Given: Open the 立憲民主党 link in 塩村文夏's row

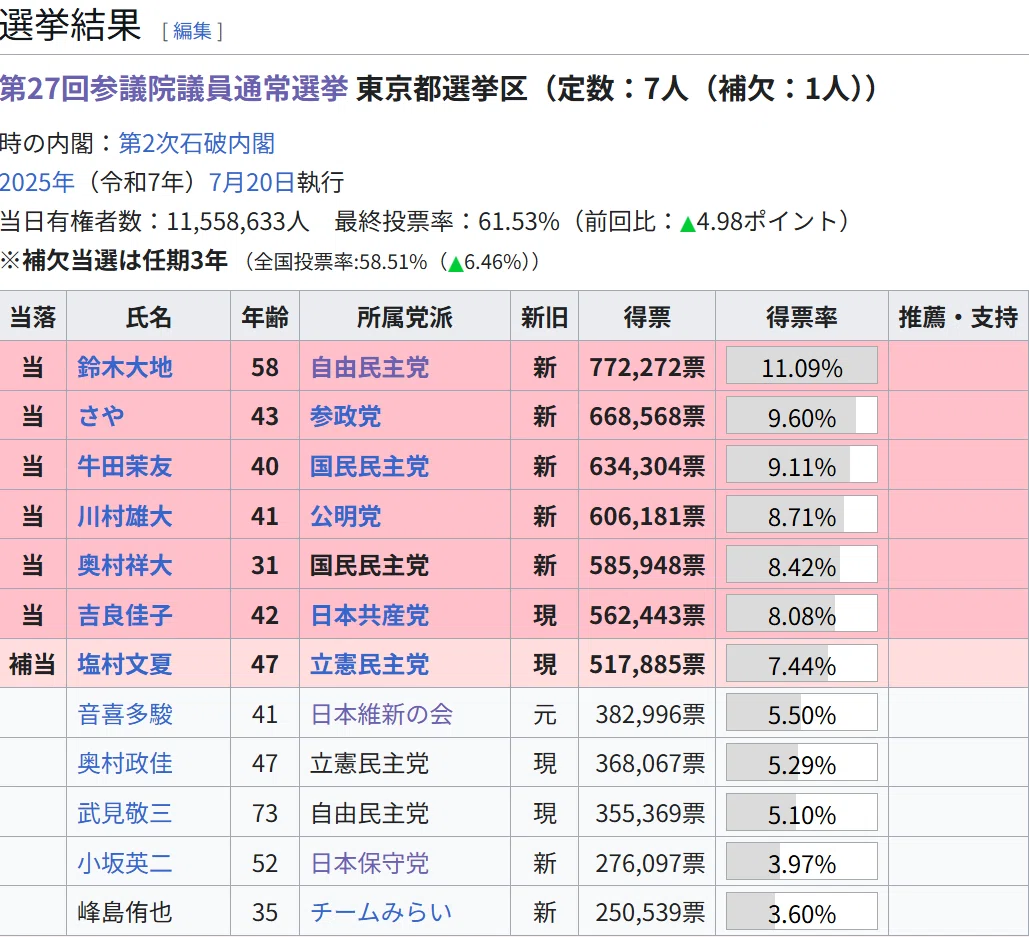Looking at the screenshot, I should 369,664.
